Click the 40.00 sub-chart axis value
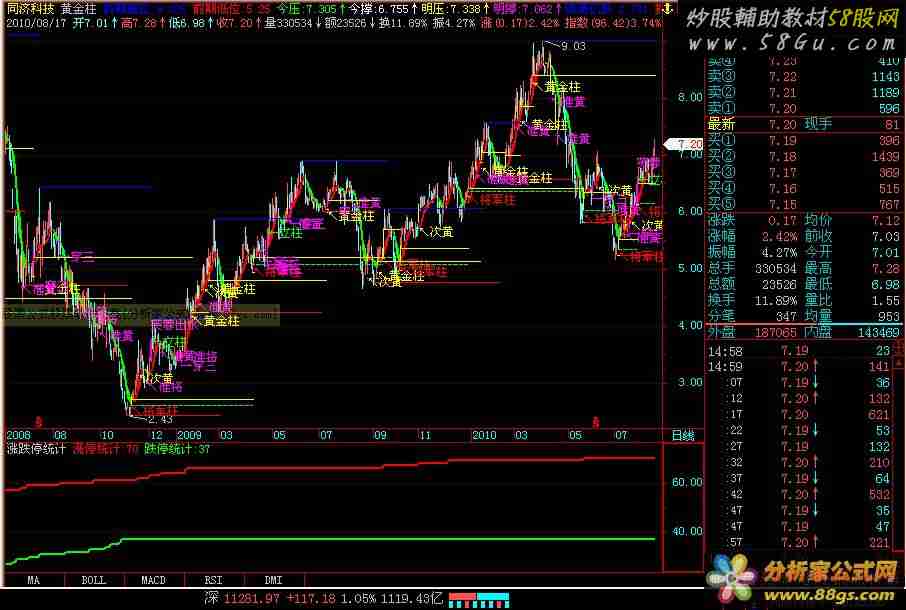The image size is (906, 610). (687, 531)
